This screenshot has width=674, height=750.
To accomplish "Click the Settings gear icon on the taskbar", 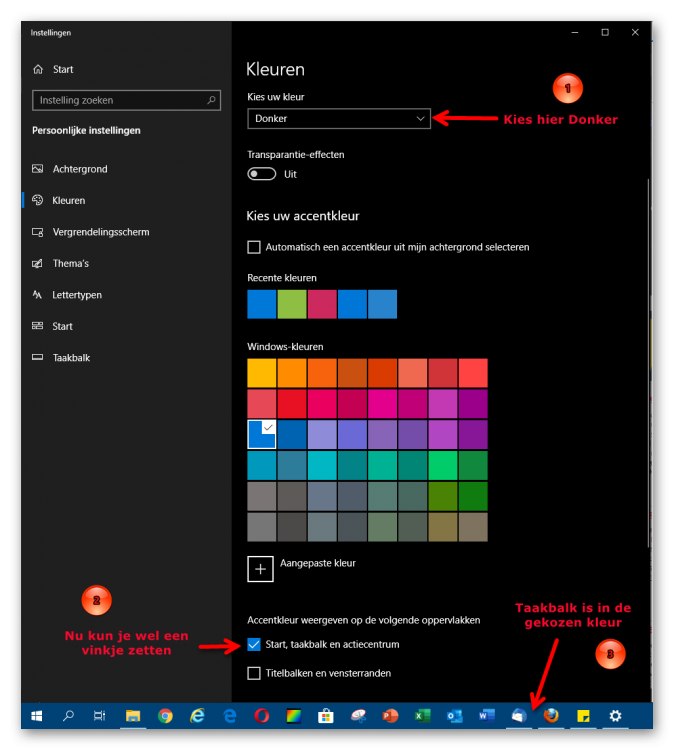I will click(x=615, y=716).
